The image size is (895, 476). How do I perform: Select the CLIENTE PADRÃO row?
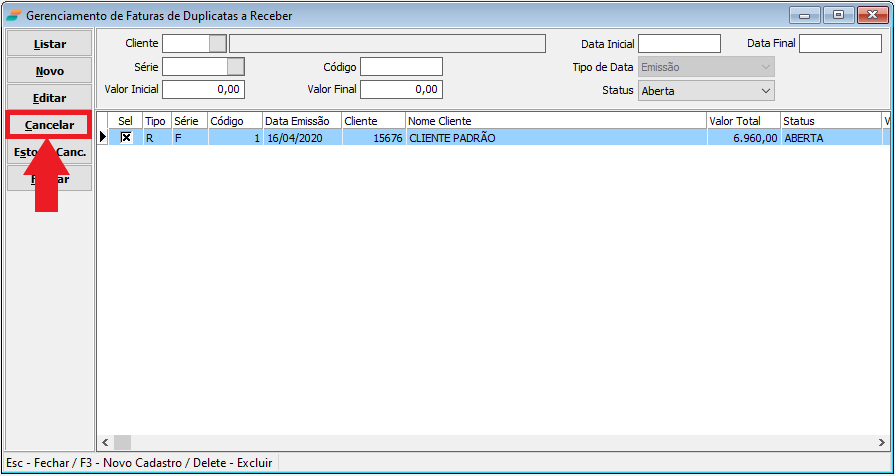click(555, 138)
